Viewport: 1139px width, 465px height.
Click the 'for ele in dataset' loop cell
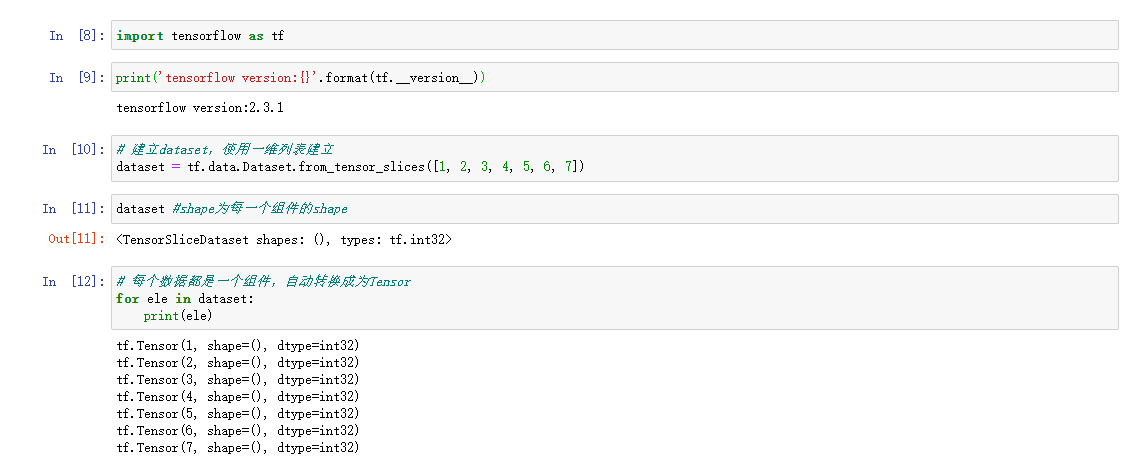coord(615,298)
